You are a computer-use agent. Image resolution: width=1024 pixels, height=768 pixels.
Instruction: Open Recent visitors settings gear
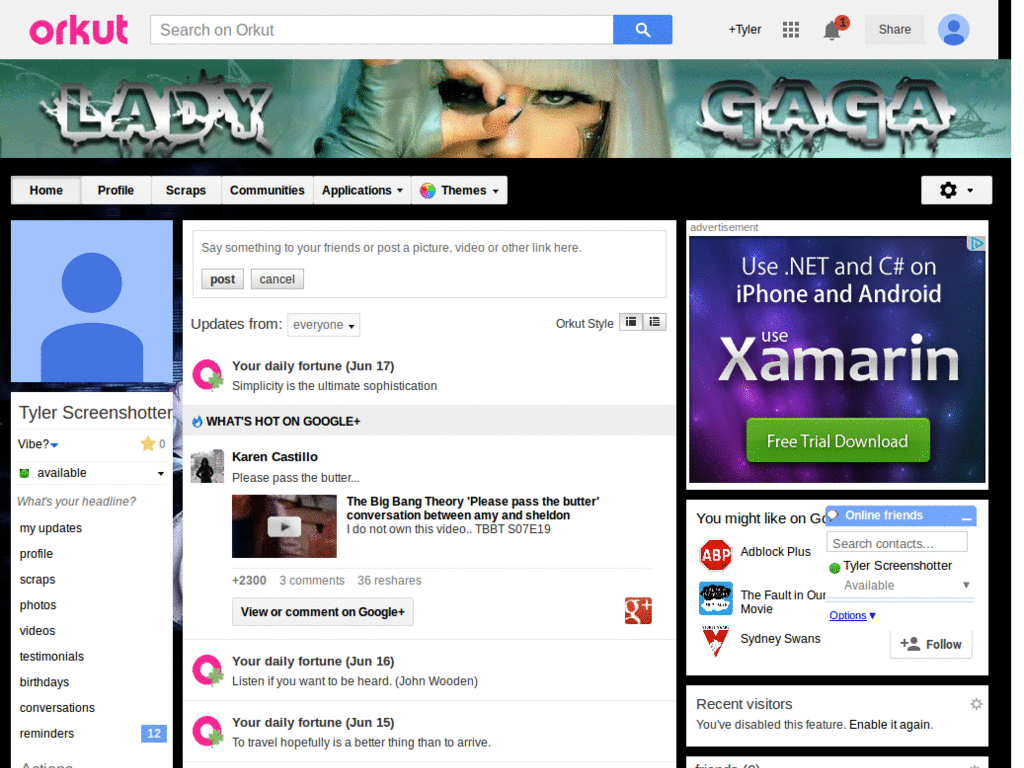coord(976,704)
